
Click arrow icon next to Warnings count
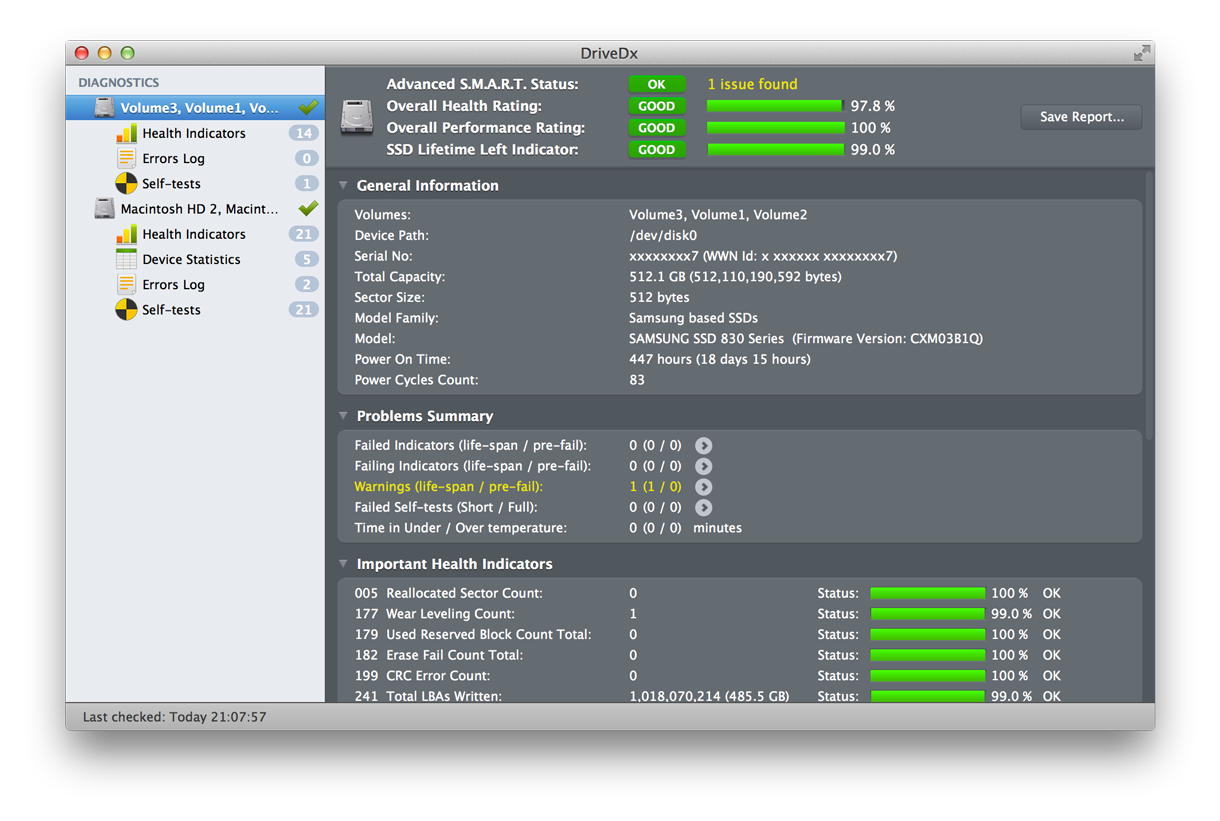tap(704, 487)
